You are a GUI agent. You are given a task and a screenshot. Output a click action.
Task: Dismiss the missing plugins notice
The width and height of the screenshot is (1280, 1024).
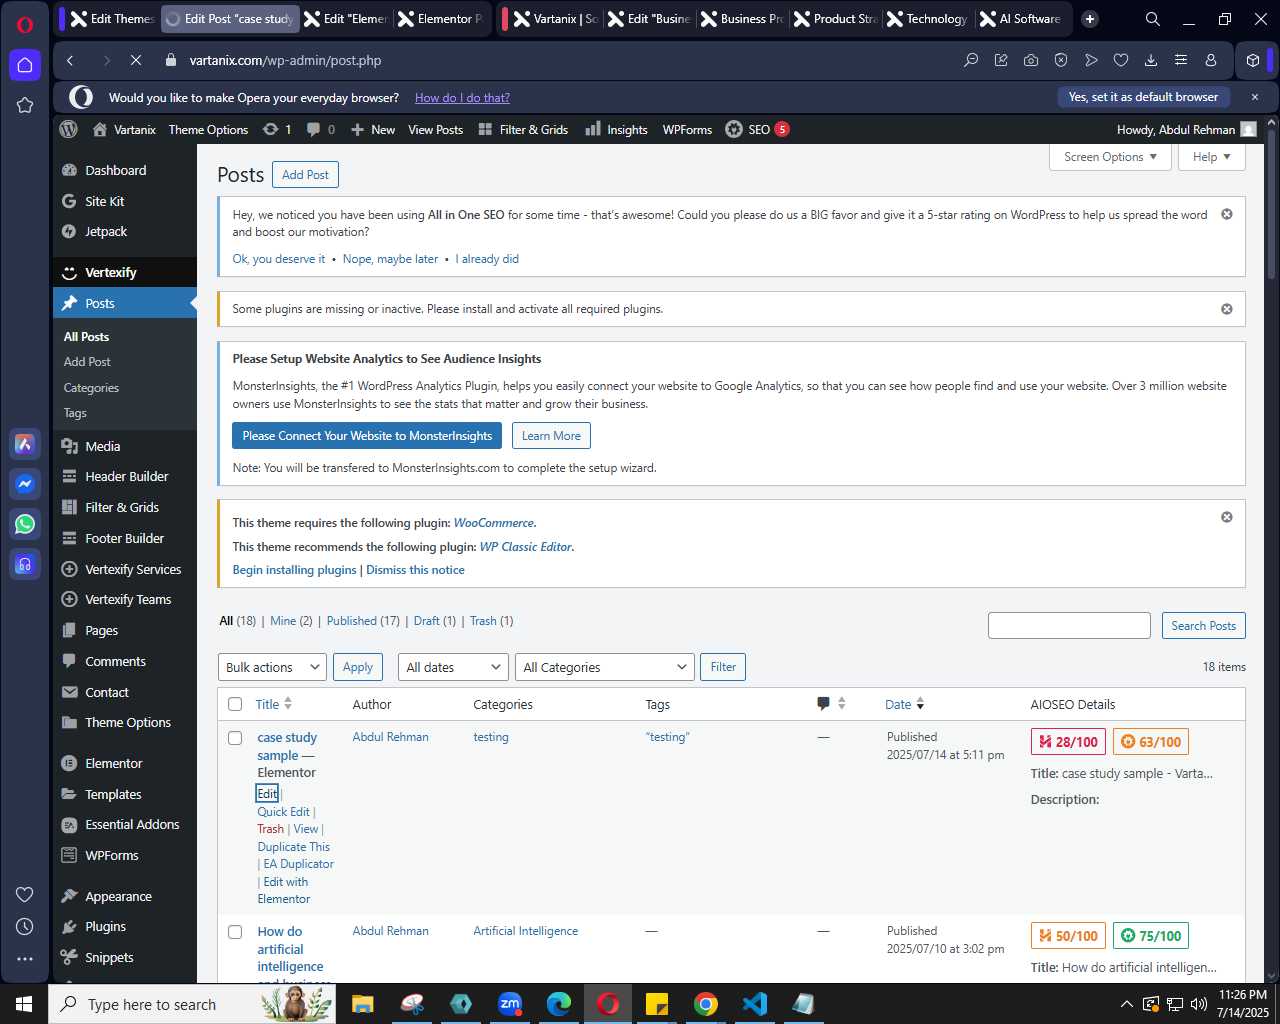pyautogui.click(x=1227, y=309)
